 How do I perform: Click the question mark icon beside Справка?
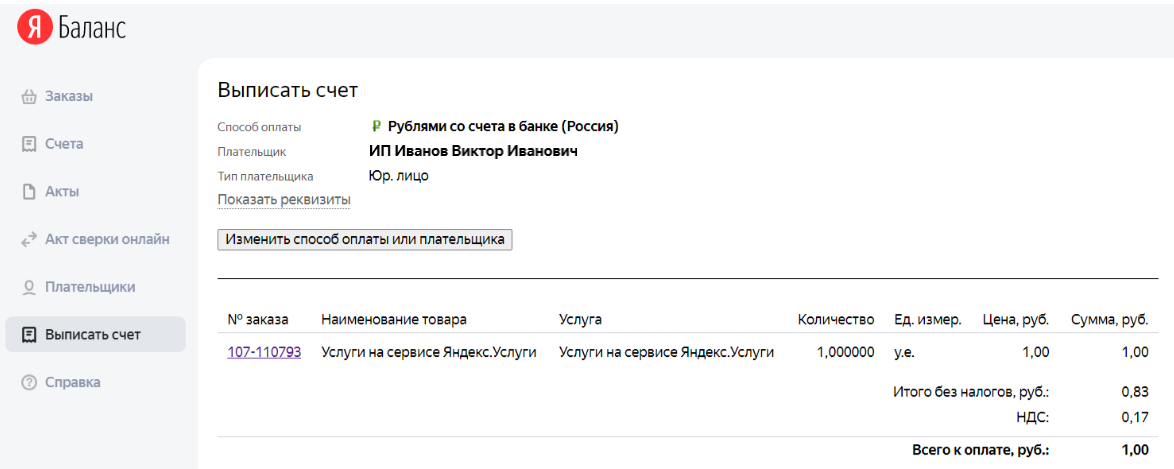point(29,382)
